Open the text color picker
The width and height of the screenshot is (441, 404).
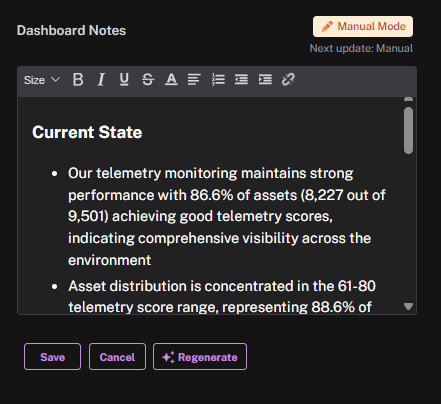[171, 80]
